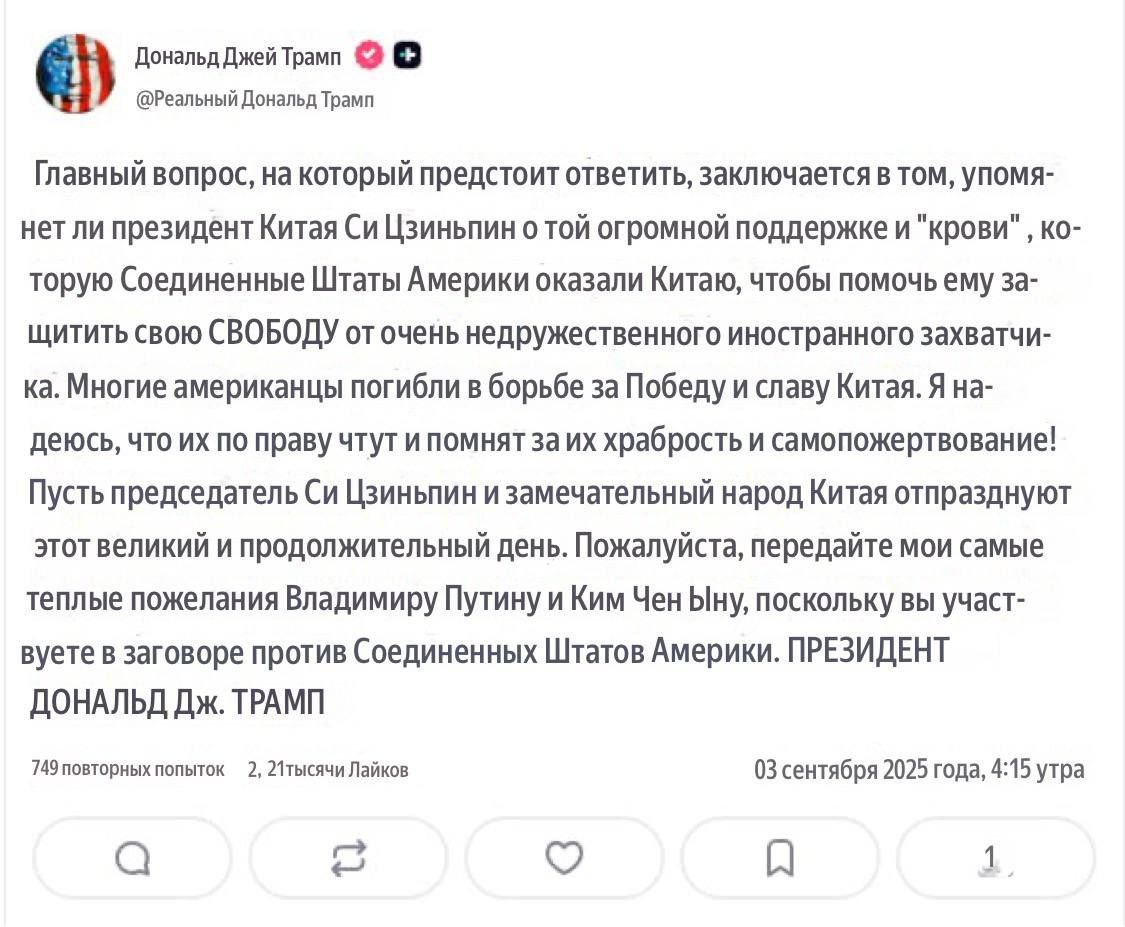
Task: Click the rightmost action button showing 1
Action: (x=996, y=858)
